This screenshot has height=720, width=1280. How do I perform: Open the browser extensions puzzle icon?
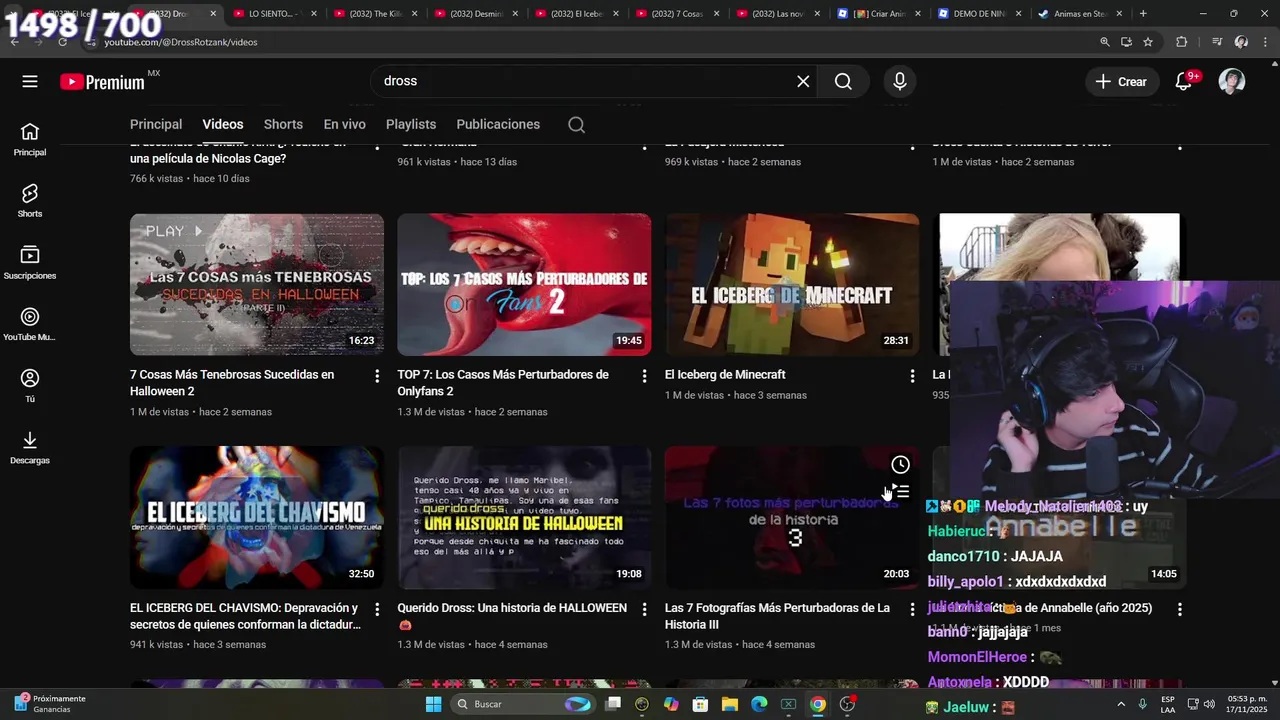pyautogui.click(x=1181, y=42)
